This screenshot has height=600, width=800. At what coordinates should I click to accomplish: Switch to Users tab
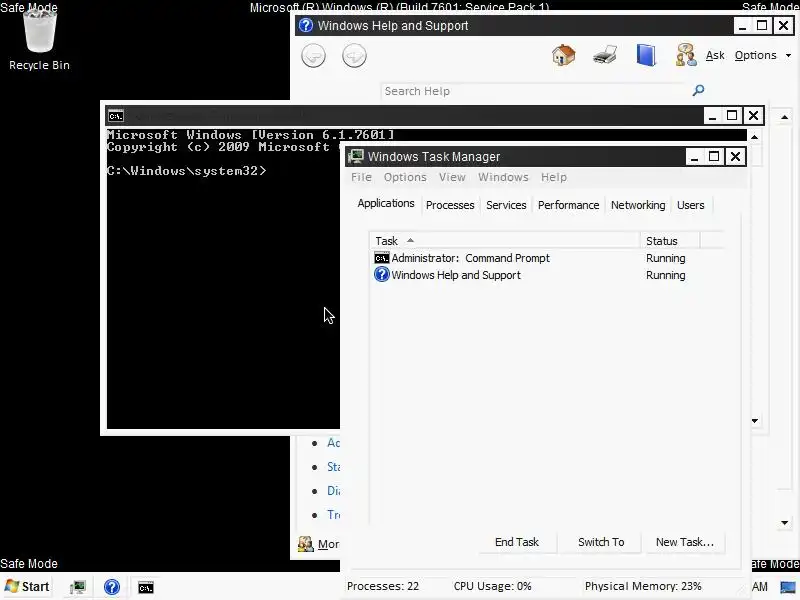(690, 205)
